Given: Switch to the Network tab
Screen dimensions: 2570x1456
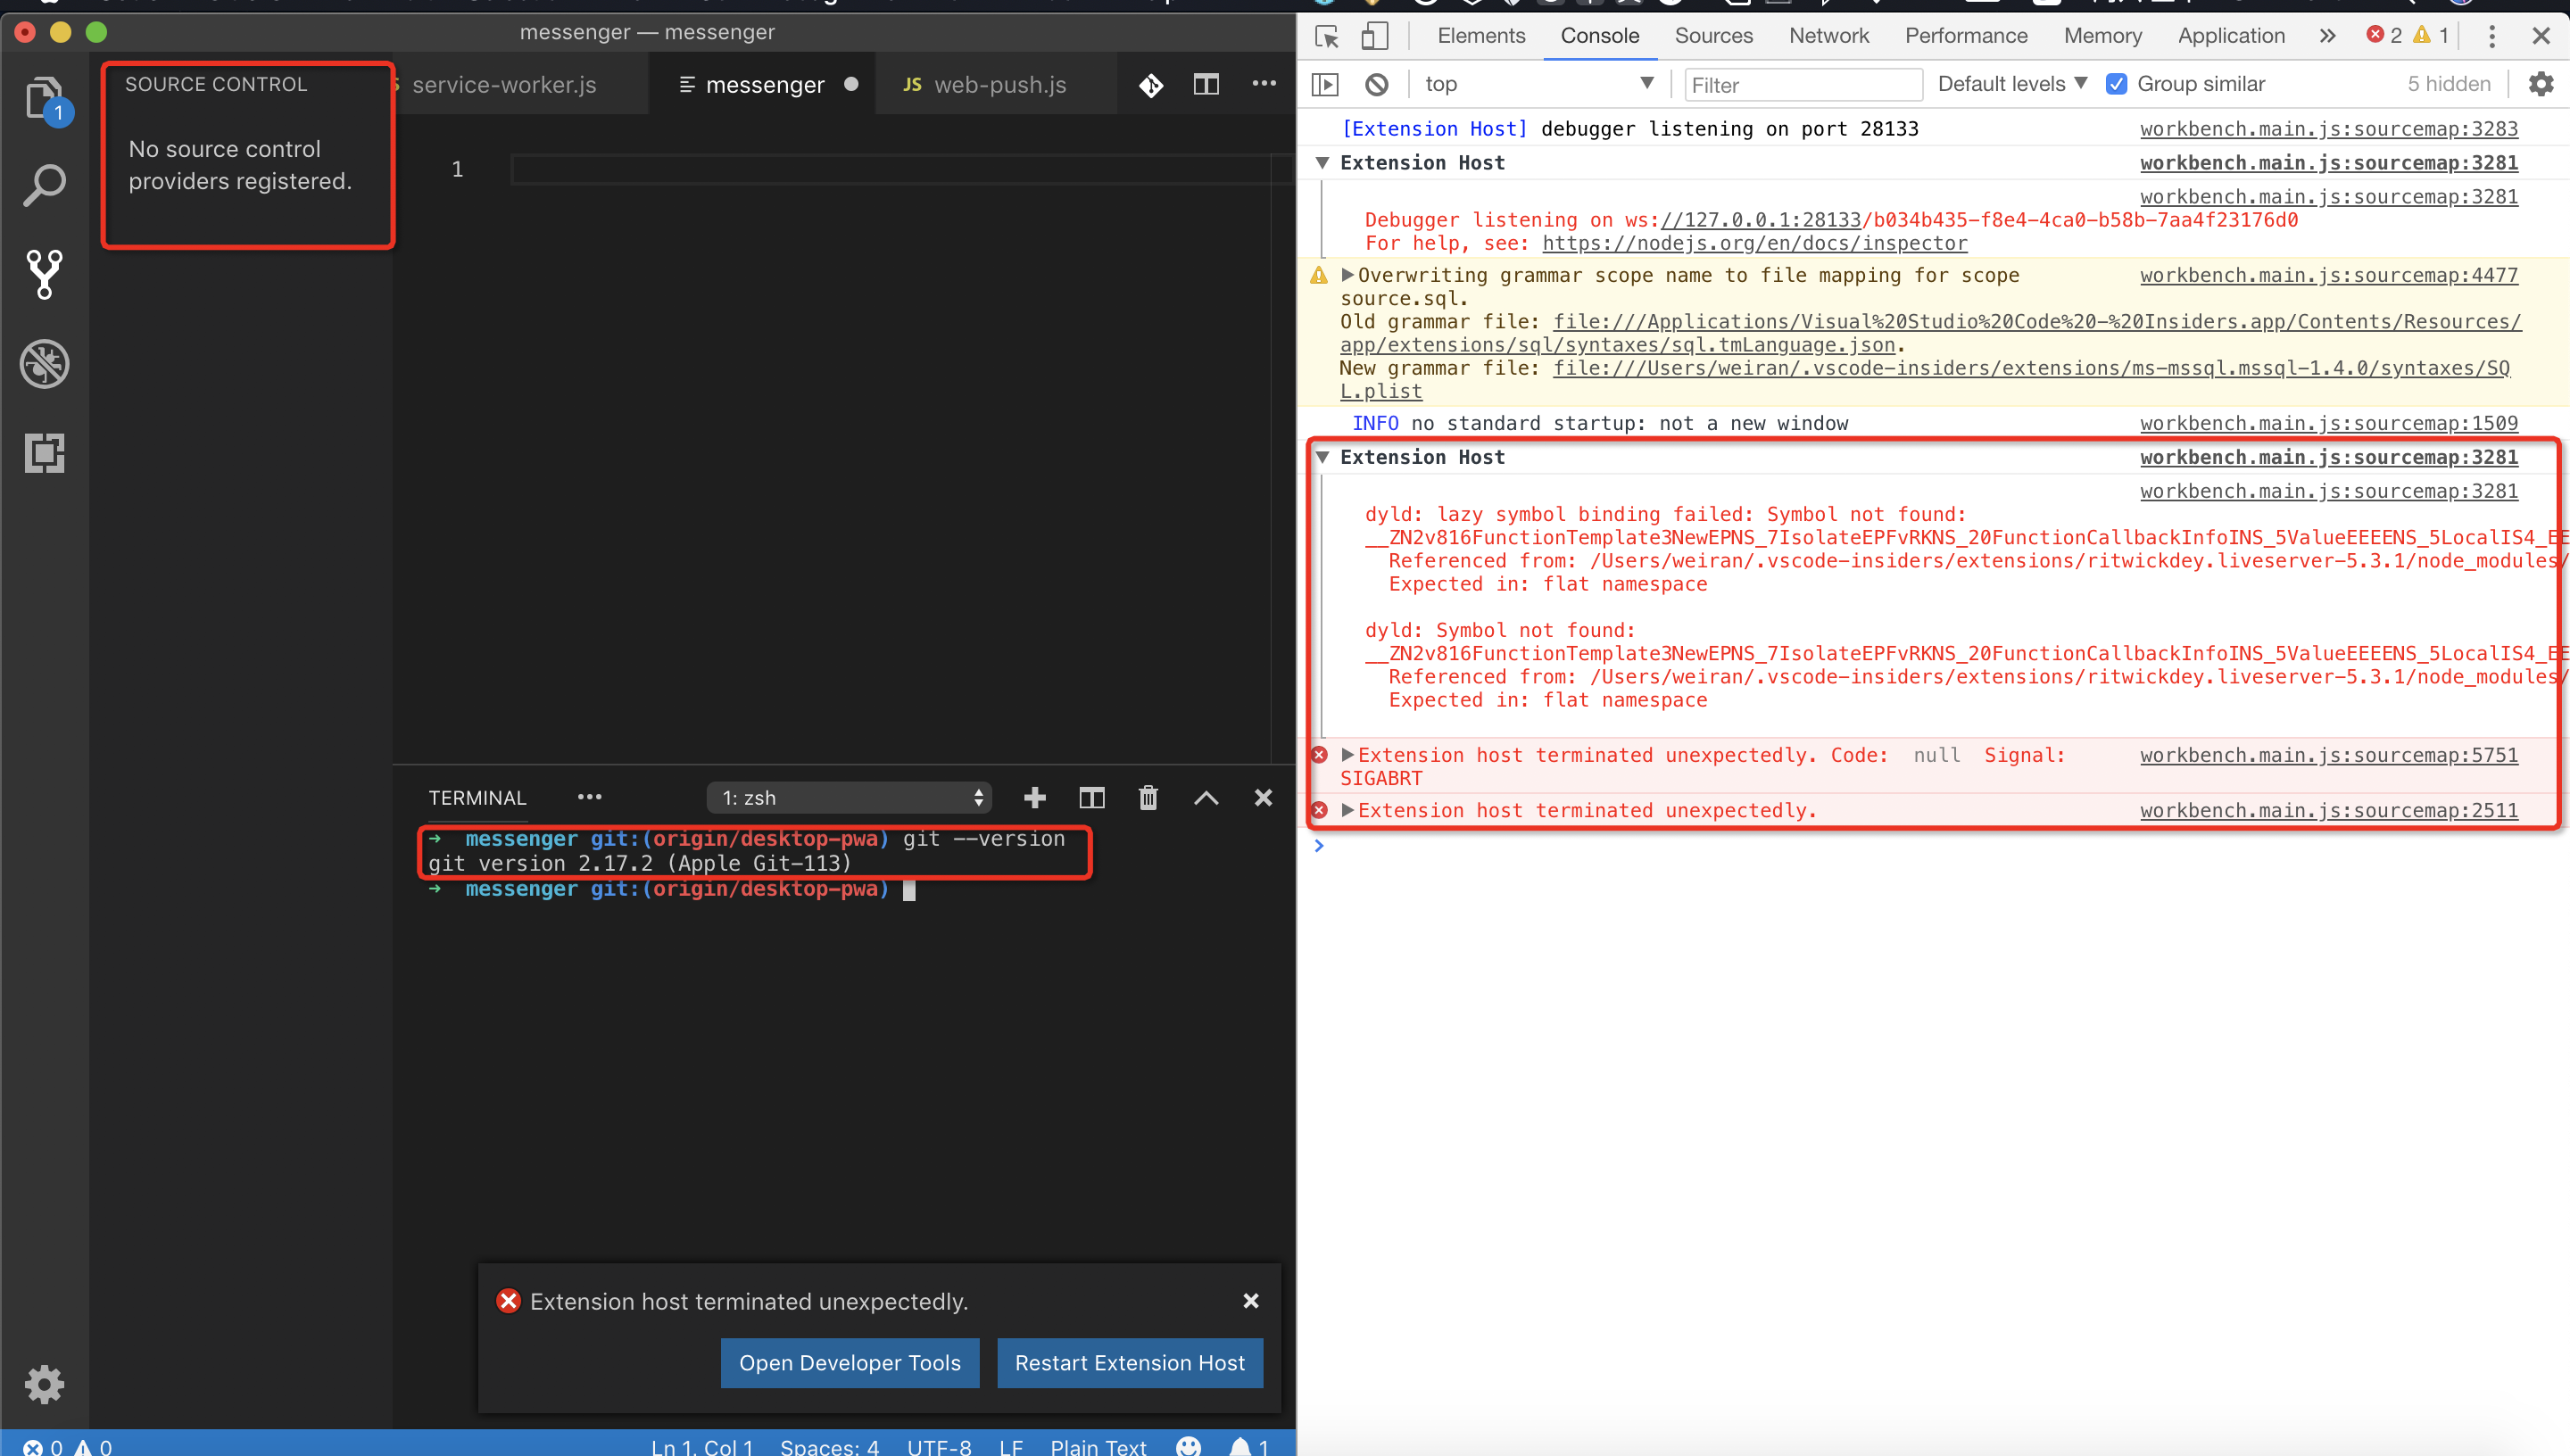Looking at the screenshot, I should [x=1829, y=35].
